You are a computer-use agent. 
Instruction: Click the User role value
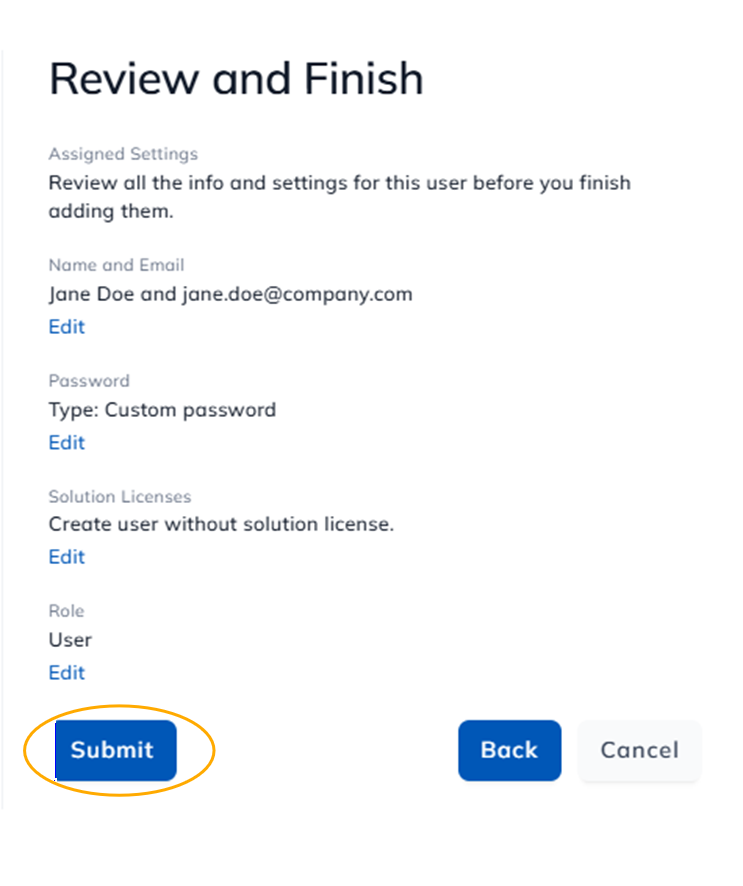tap(70, 640)
